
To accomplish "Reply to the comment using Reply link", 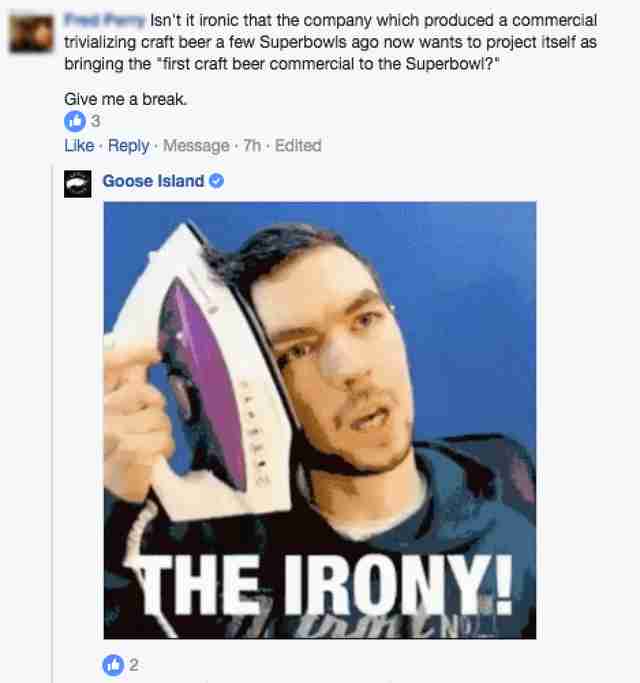I will 129,145.
